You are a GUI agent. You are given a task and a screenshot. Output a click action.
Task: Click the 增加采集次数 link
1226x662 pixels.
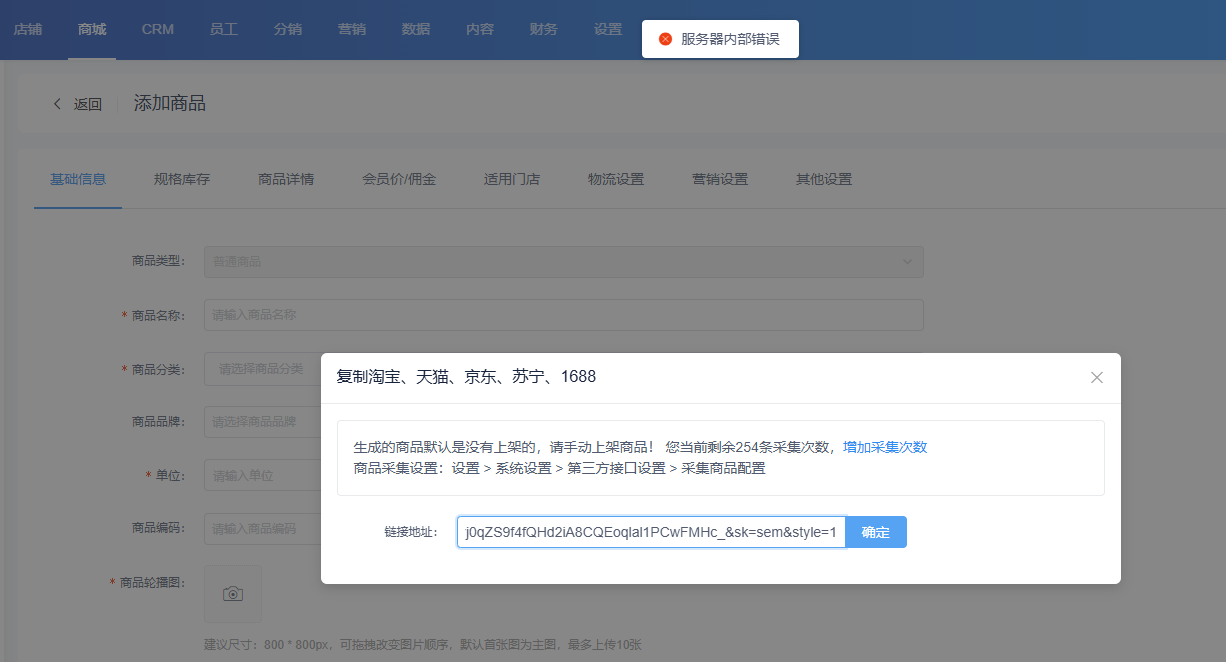885,447
